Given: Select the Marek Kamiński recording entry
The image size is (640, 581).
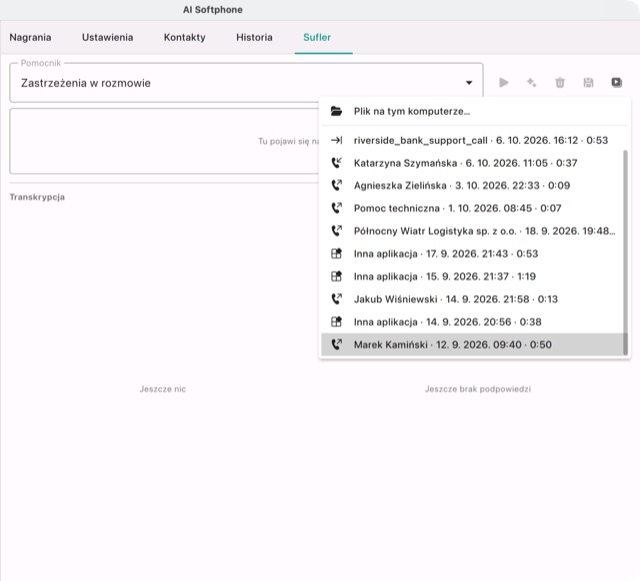Looking at the screenshot, I should (x=472, y=345).
